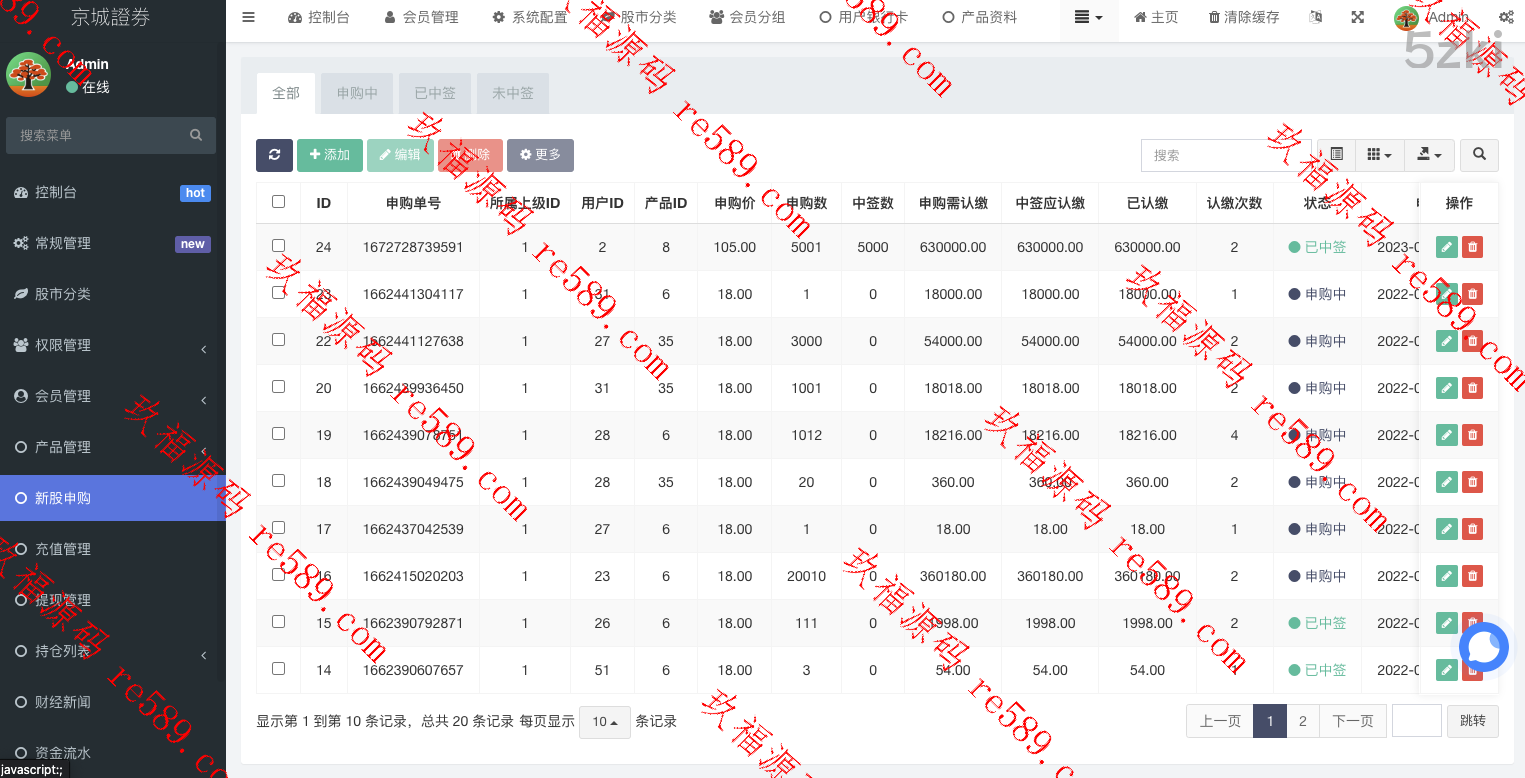Click the refresh icon button in toolbar
This screenshot has width=1525, height=778.
274,155
